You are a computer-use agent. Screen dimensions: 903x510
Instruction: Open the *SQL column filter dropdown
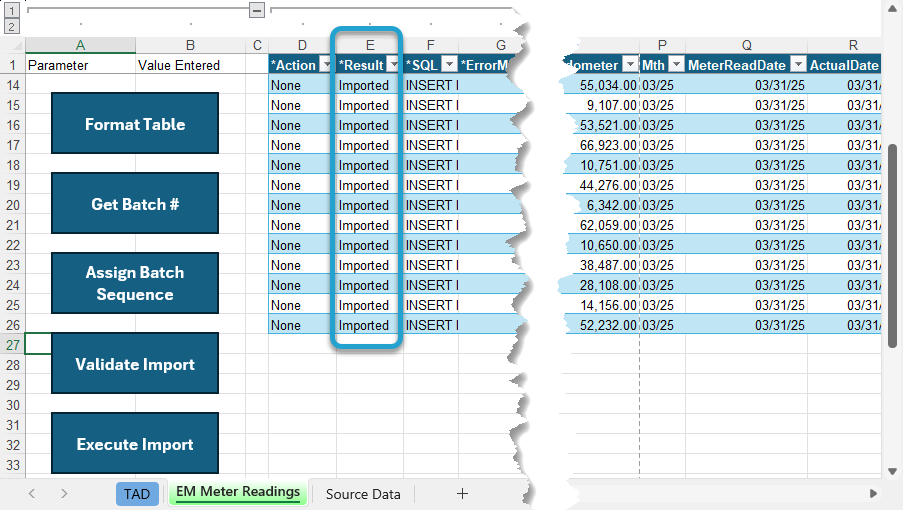(x=450, y=64)
